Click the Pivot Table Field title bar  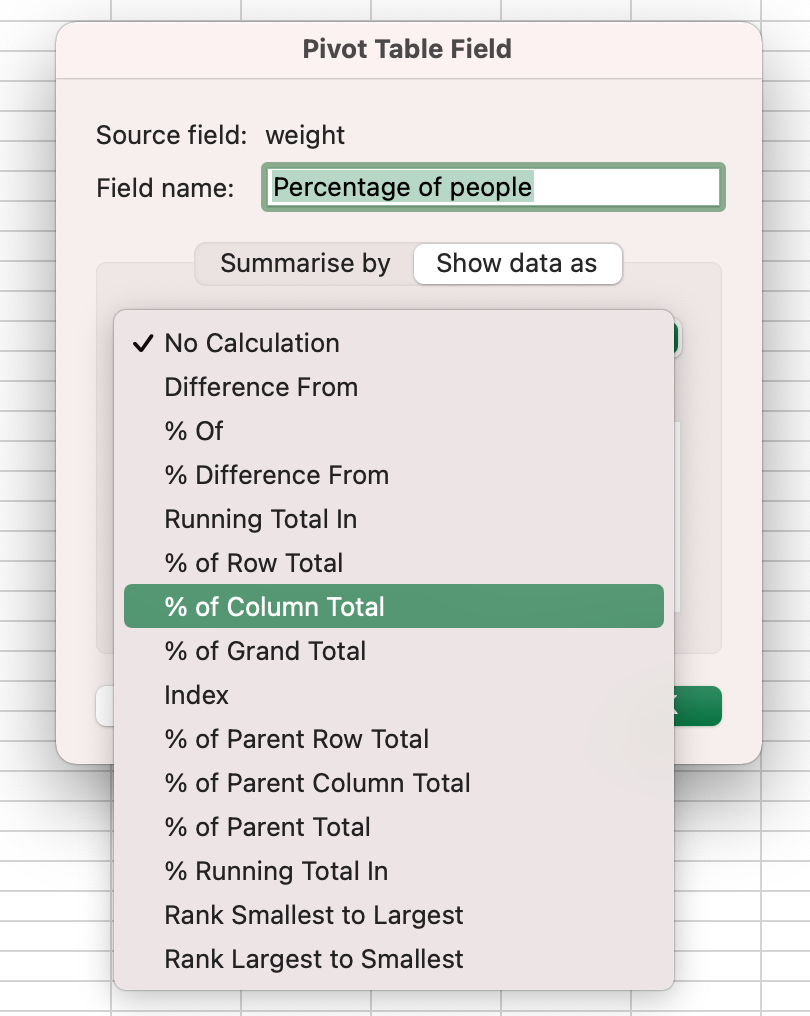(x=407, y=49)
